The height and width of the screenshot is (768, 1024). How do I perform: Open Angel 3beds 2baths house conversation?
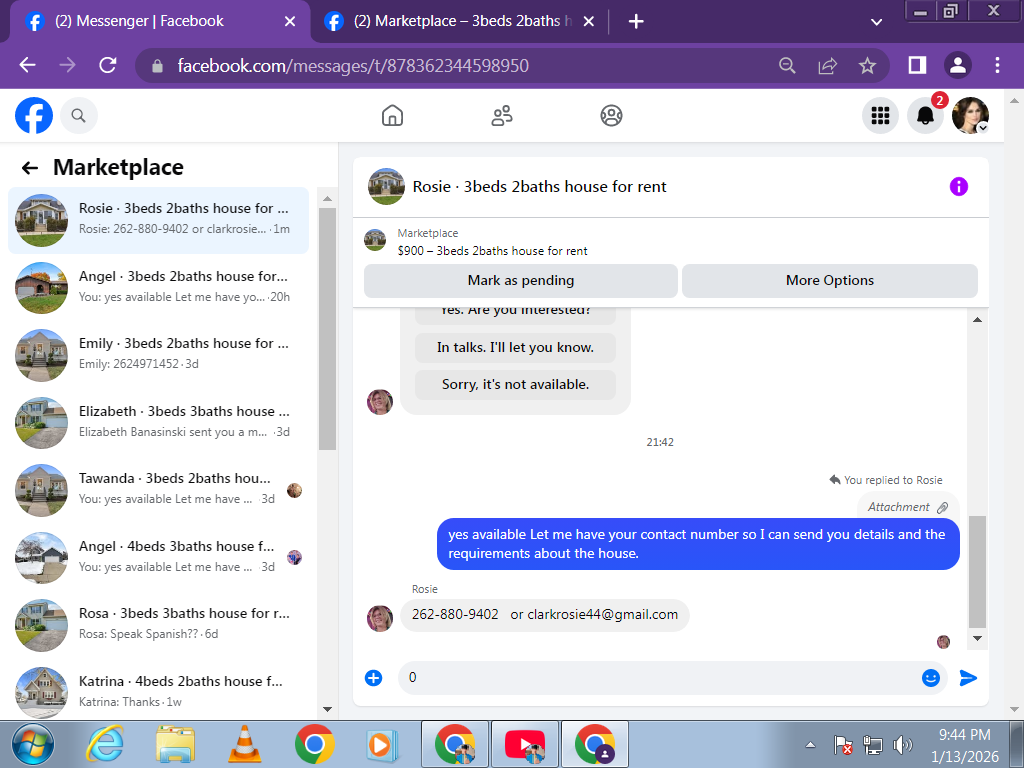158,287
